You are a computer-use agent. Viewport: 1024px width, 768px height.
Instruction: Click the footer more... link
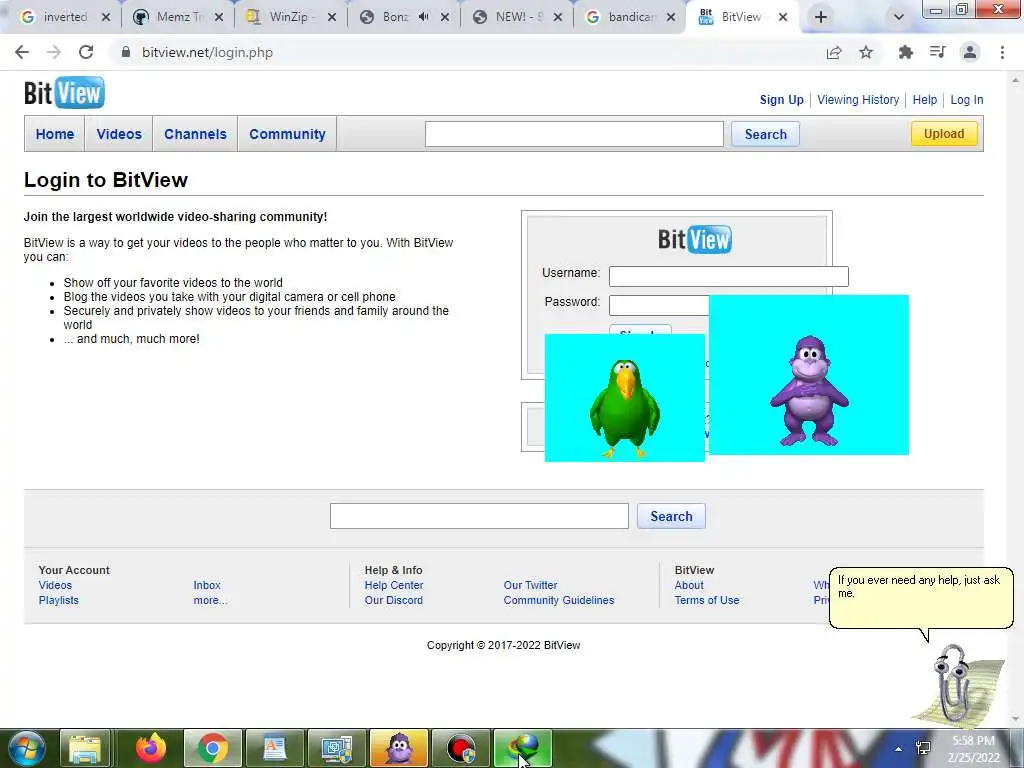tap(210, 600)
